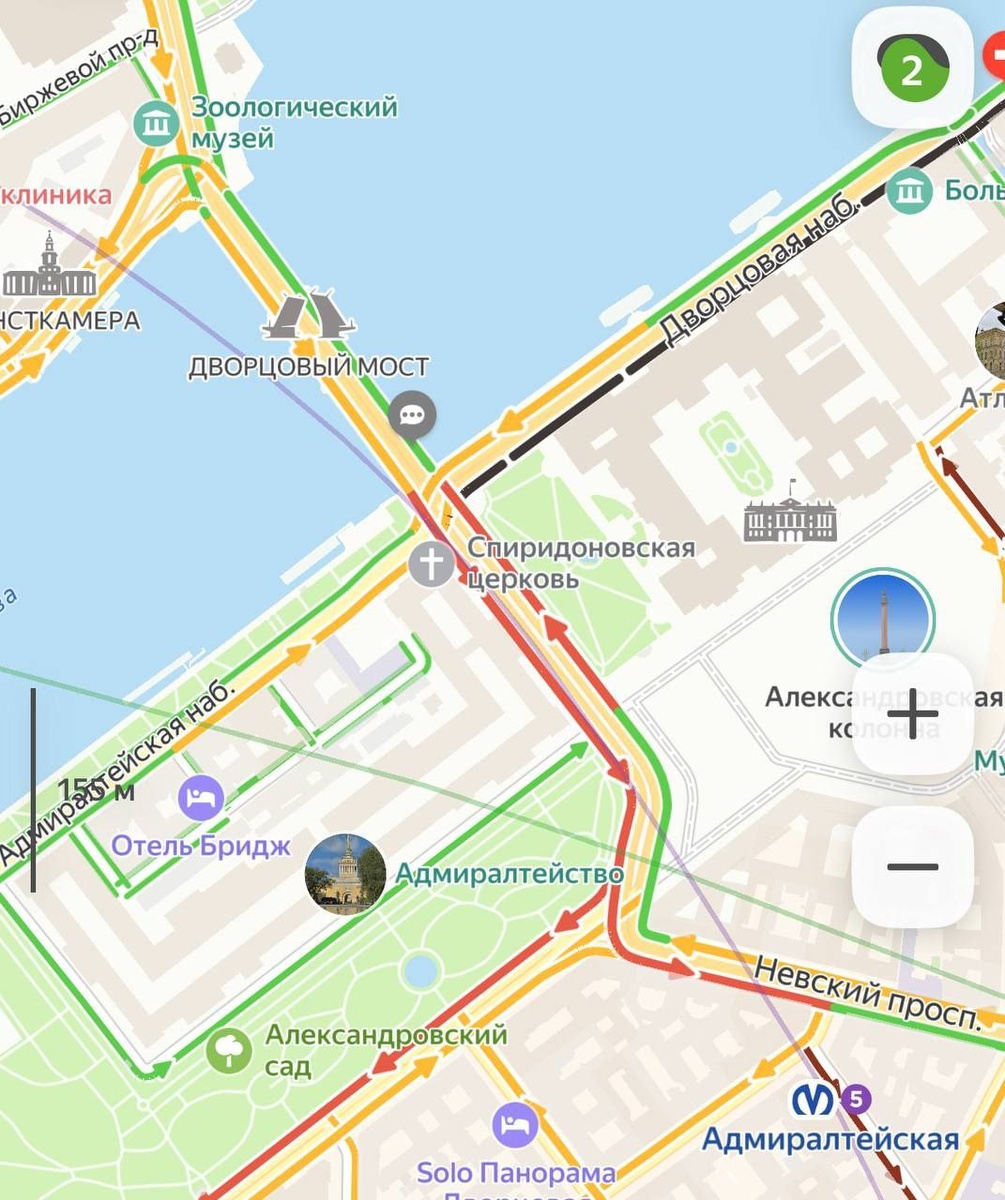Tap the Admiralteyskaya embankment street label

116,774
